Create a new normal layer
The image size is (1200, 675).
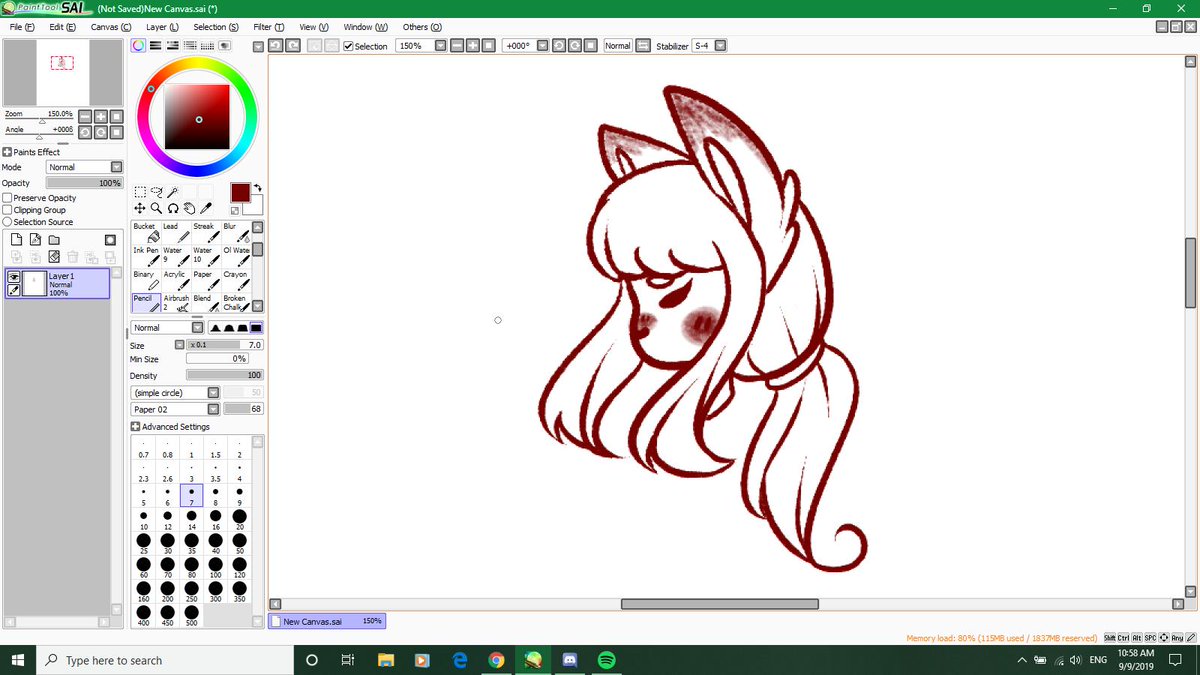tap(16, 240)
